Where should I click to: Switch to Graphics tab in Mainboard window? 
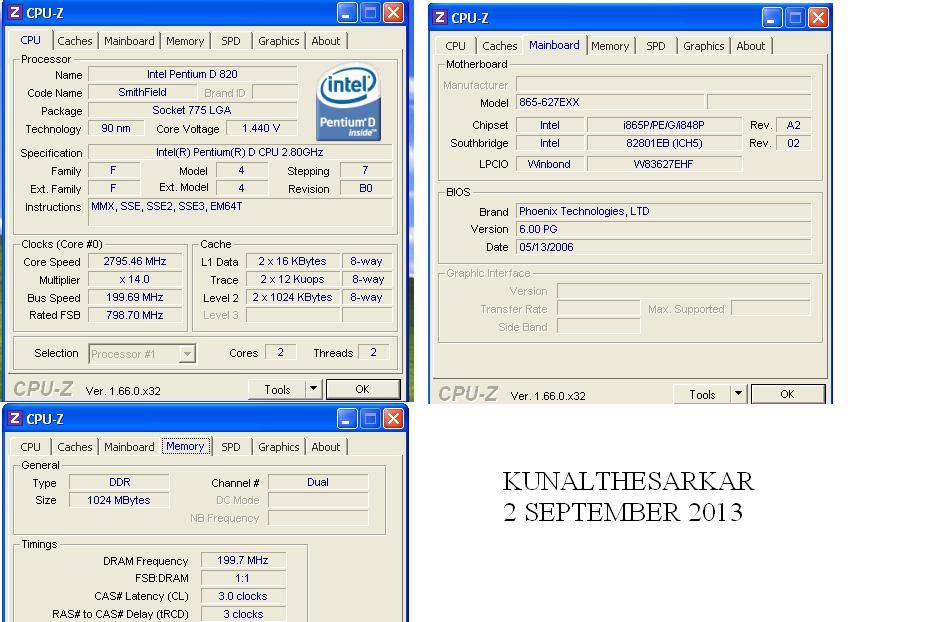coord(703,46)
